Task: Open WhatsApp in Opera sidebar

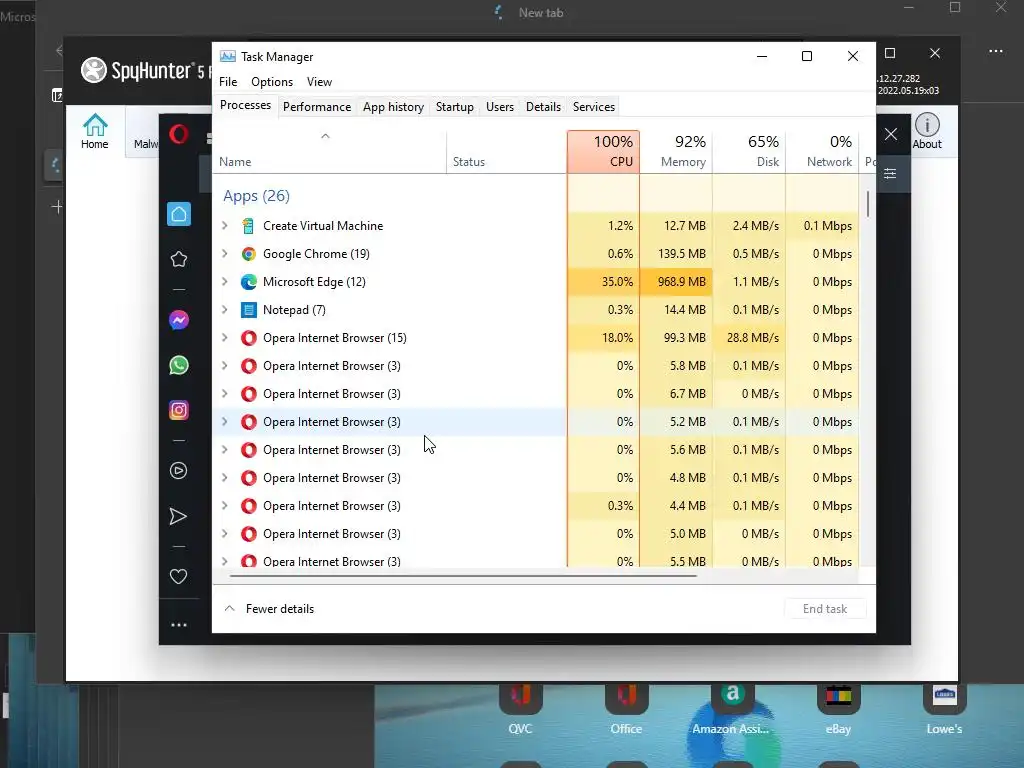Action: (x=178, y=365)
